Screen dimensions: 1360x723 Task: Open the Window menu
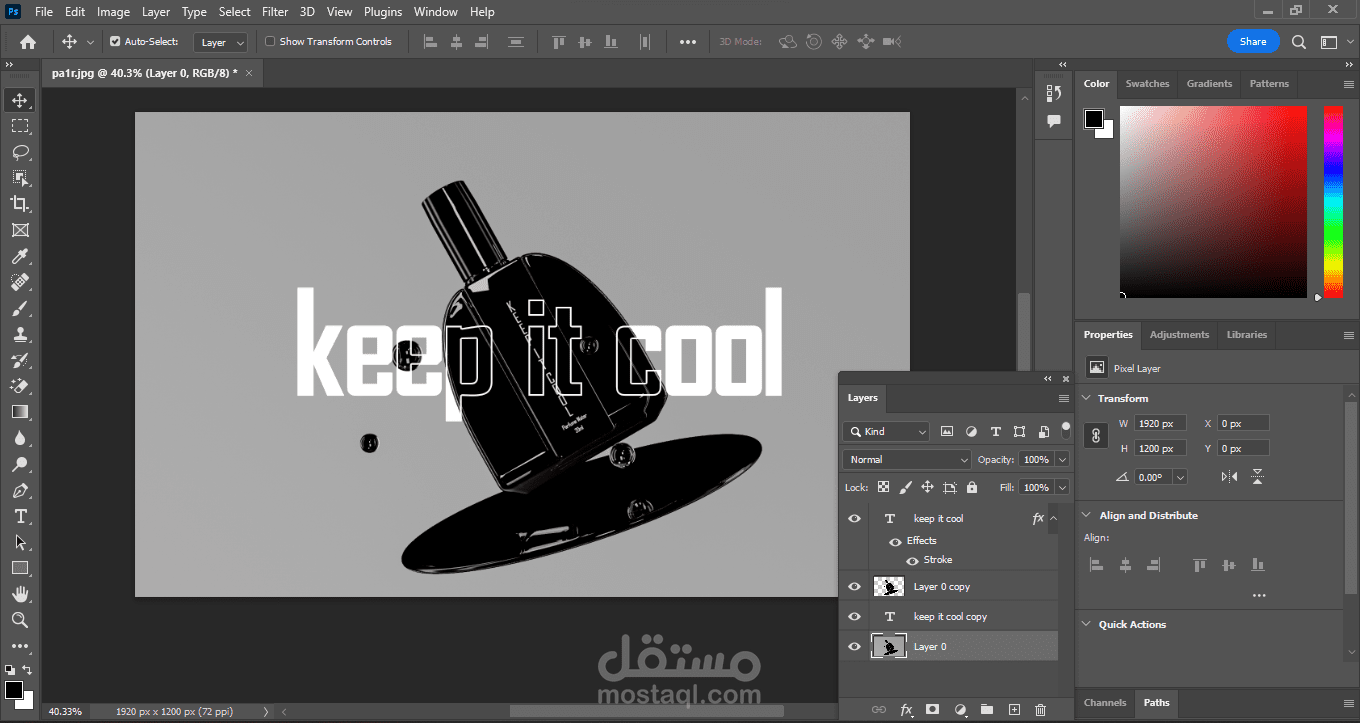[x=436, y=12]
